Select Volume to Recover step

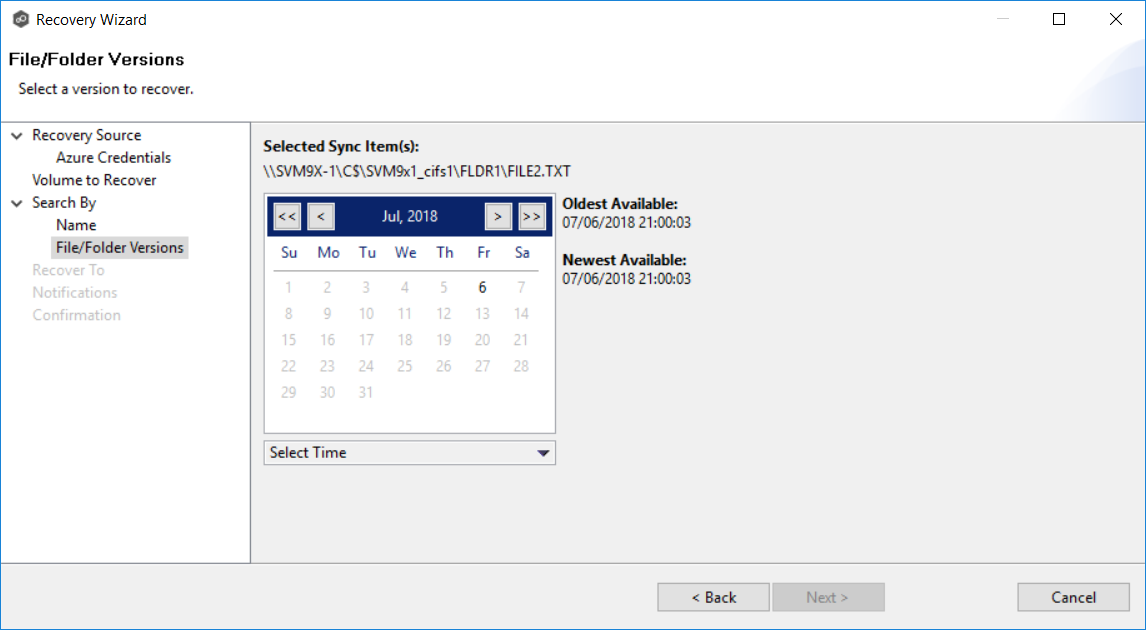point(94,180)
